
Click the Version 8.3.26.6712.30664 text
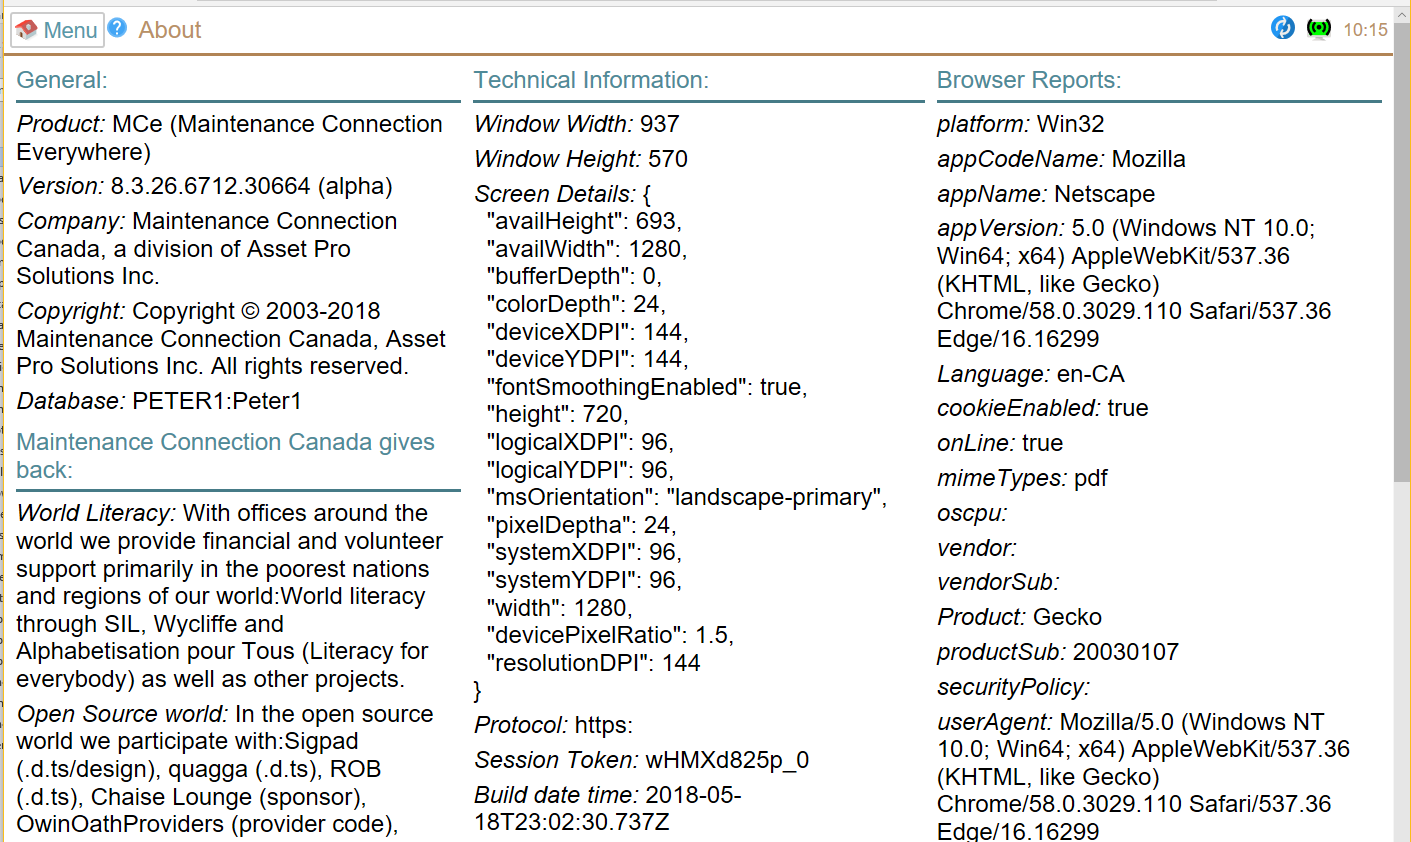[x=205, y=186]
